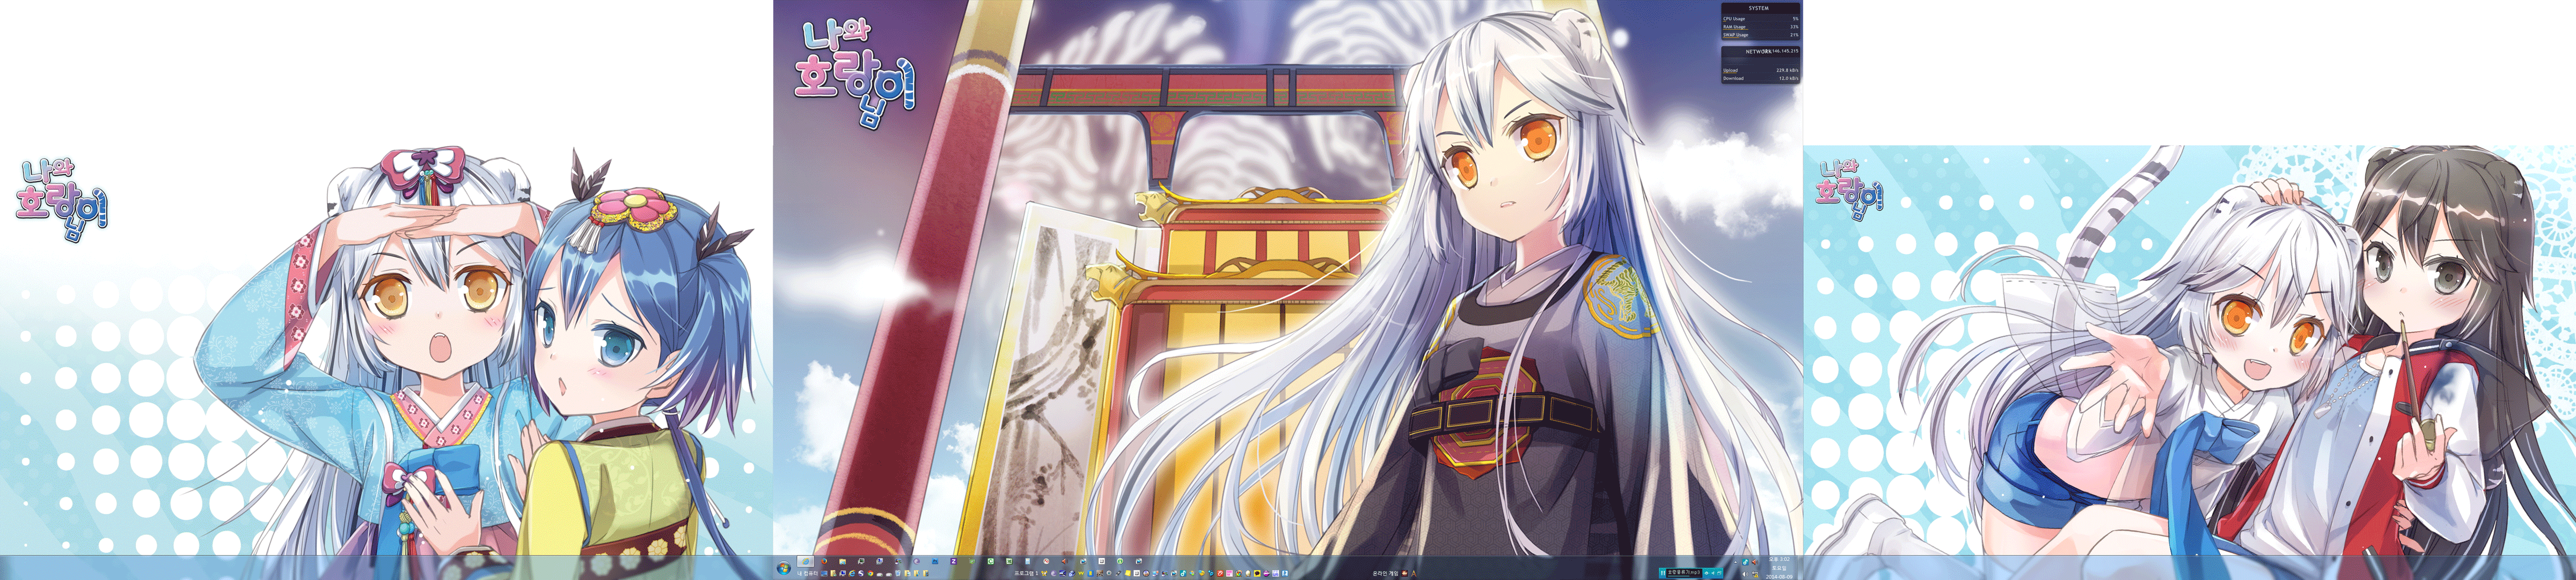Launch KakaoTalk from the programs toolbar
The width and height of the screenshot is (2576, 580).
click(x=1257, y=574)
